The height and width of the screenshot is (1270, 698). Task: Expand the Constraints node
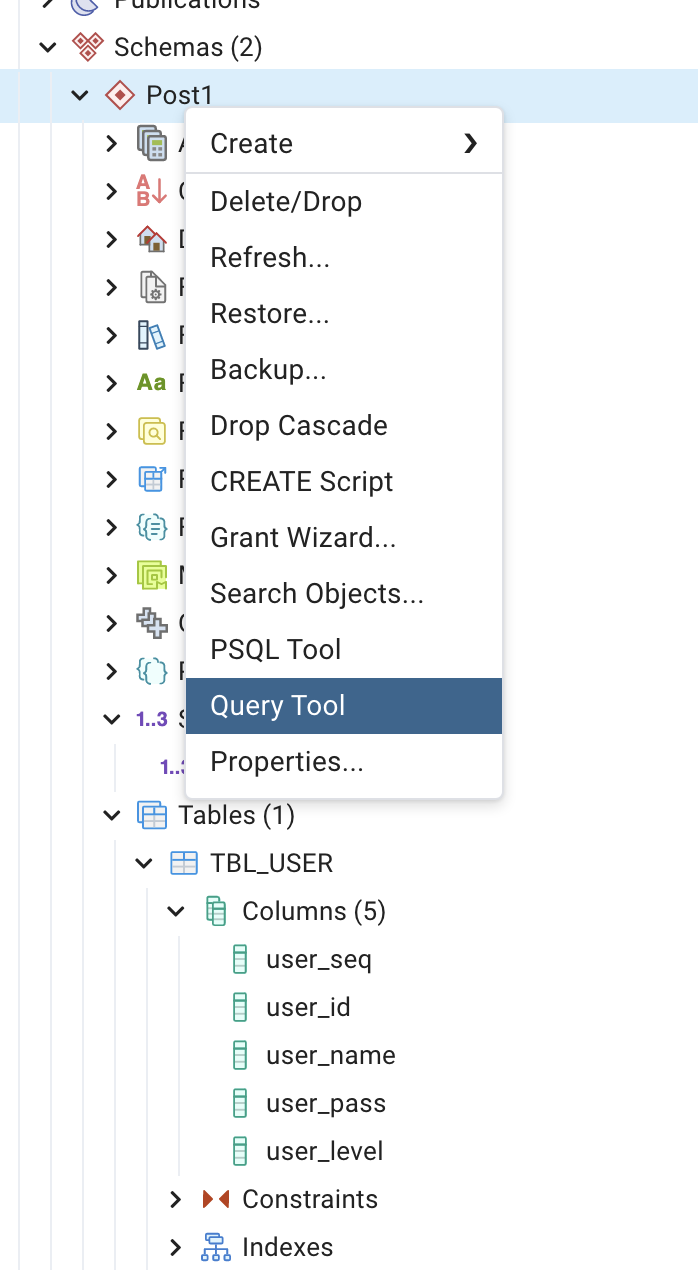point(176,1199)
